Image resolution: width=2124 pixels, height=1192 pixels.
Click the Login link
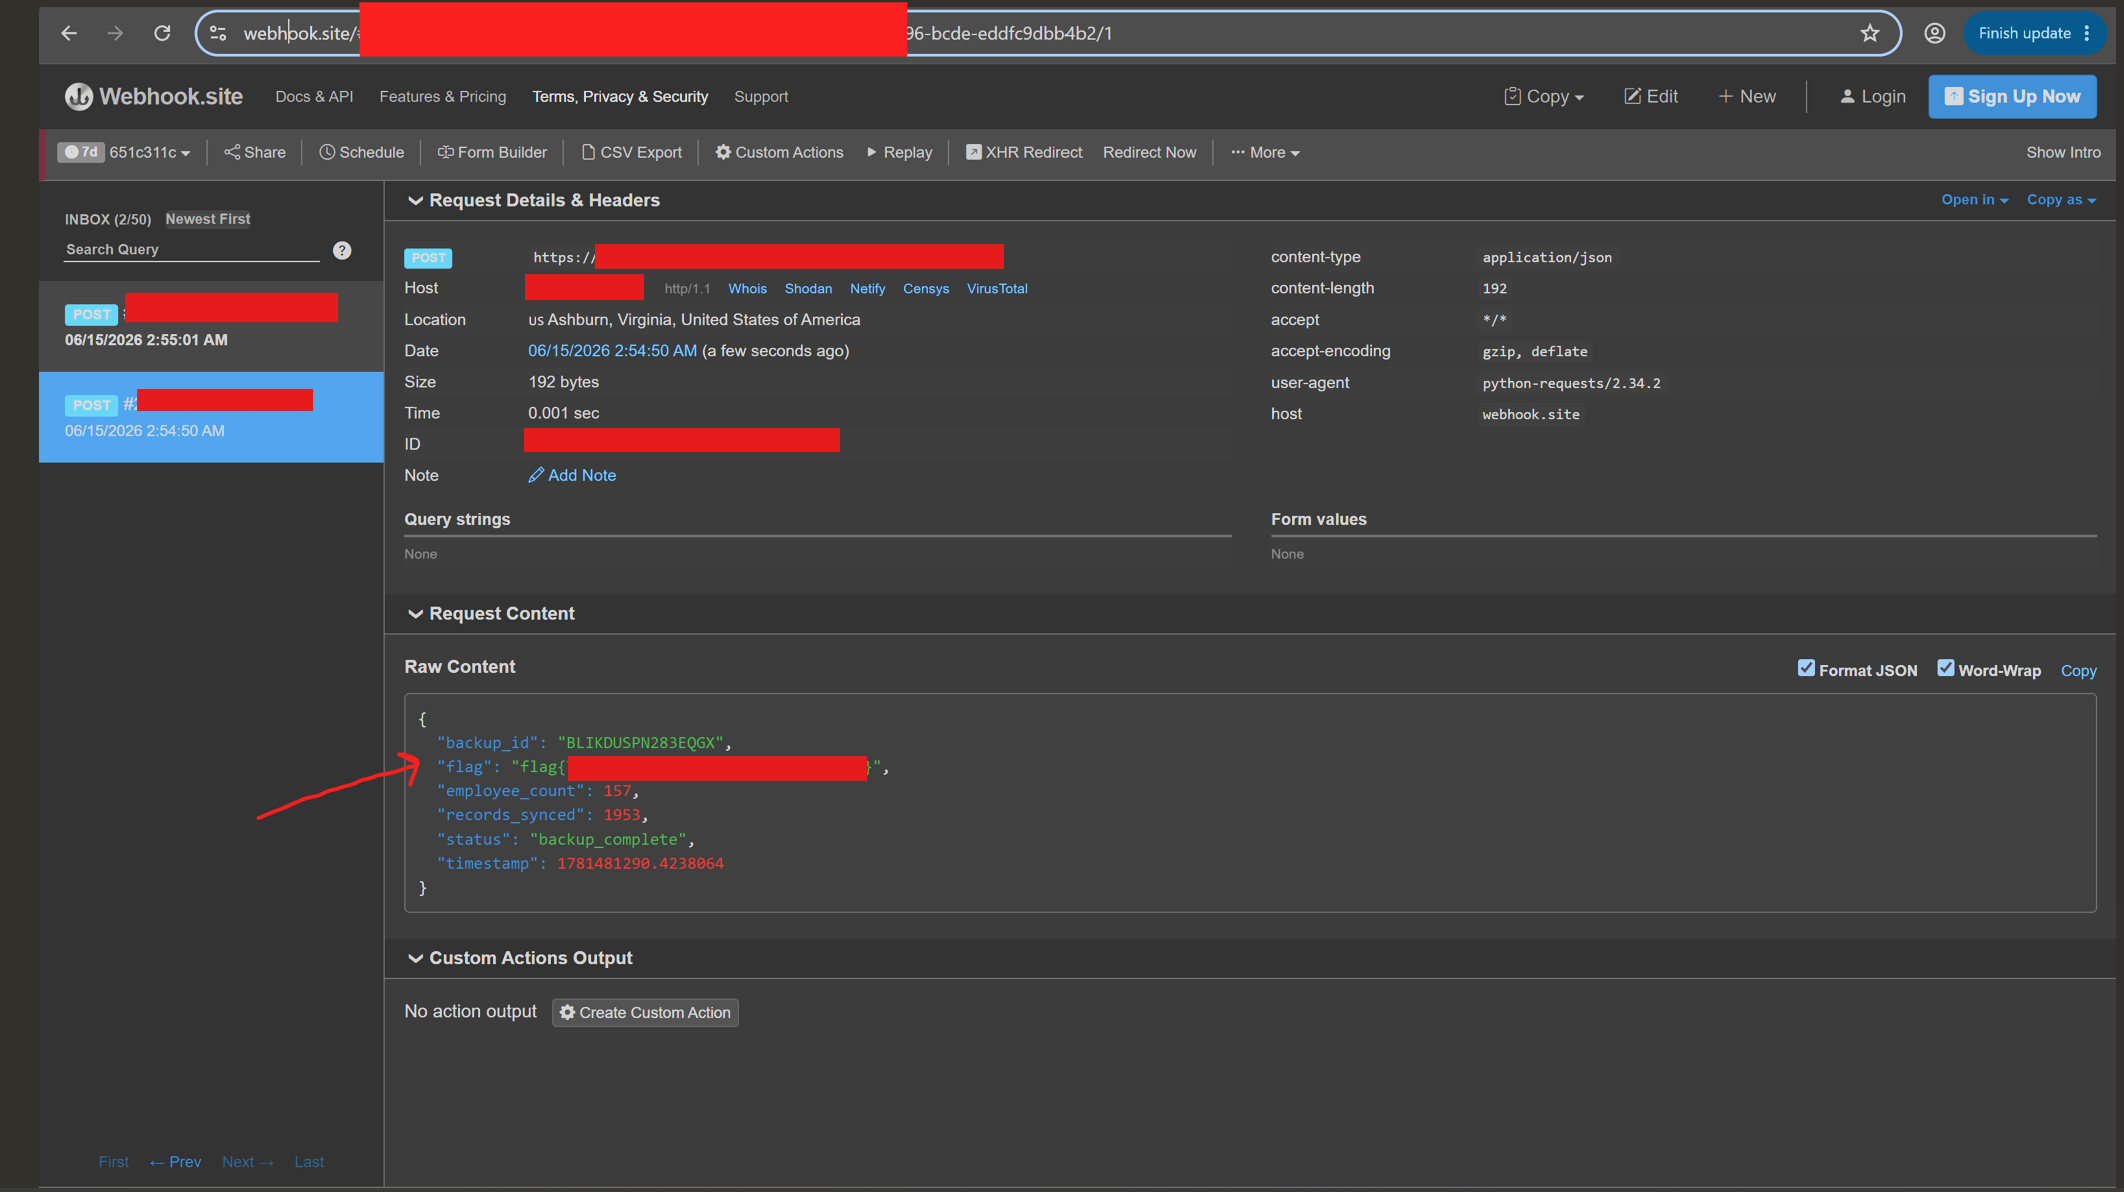click(1873, 96)
